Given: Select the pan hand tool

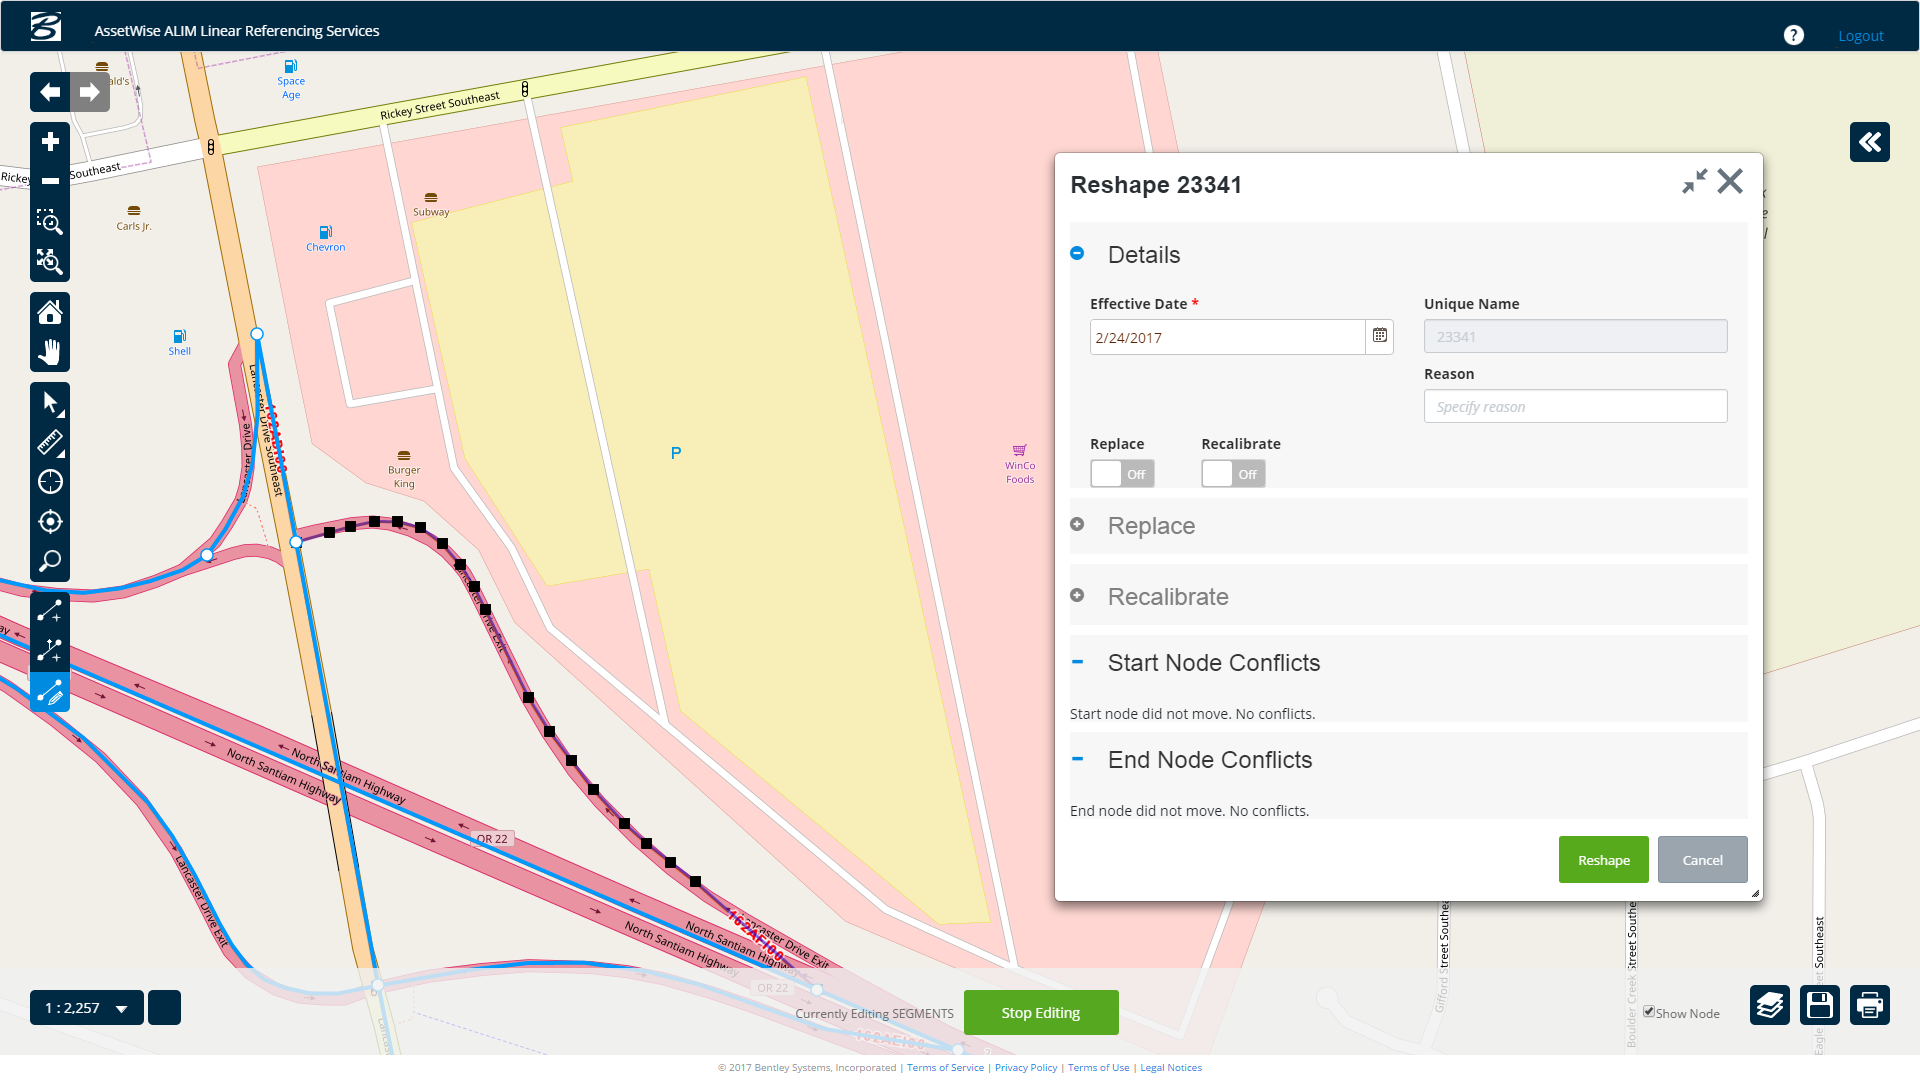Looking at the screenshot, I should (x=50, y=352).
